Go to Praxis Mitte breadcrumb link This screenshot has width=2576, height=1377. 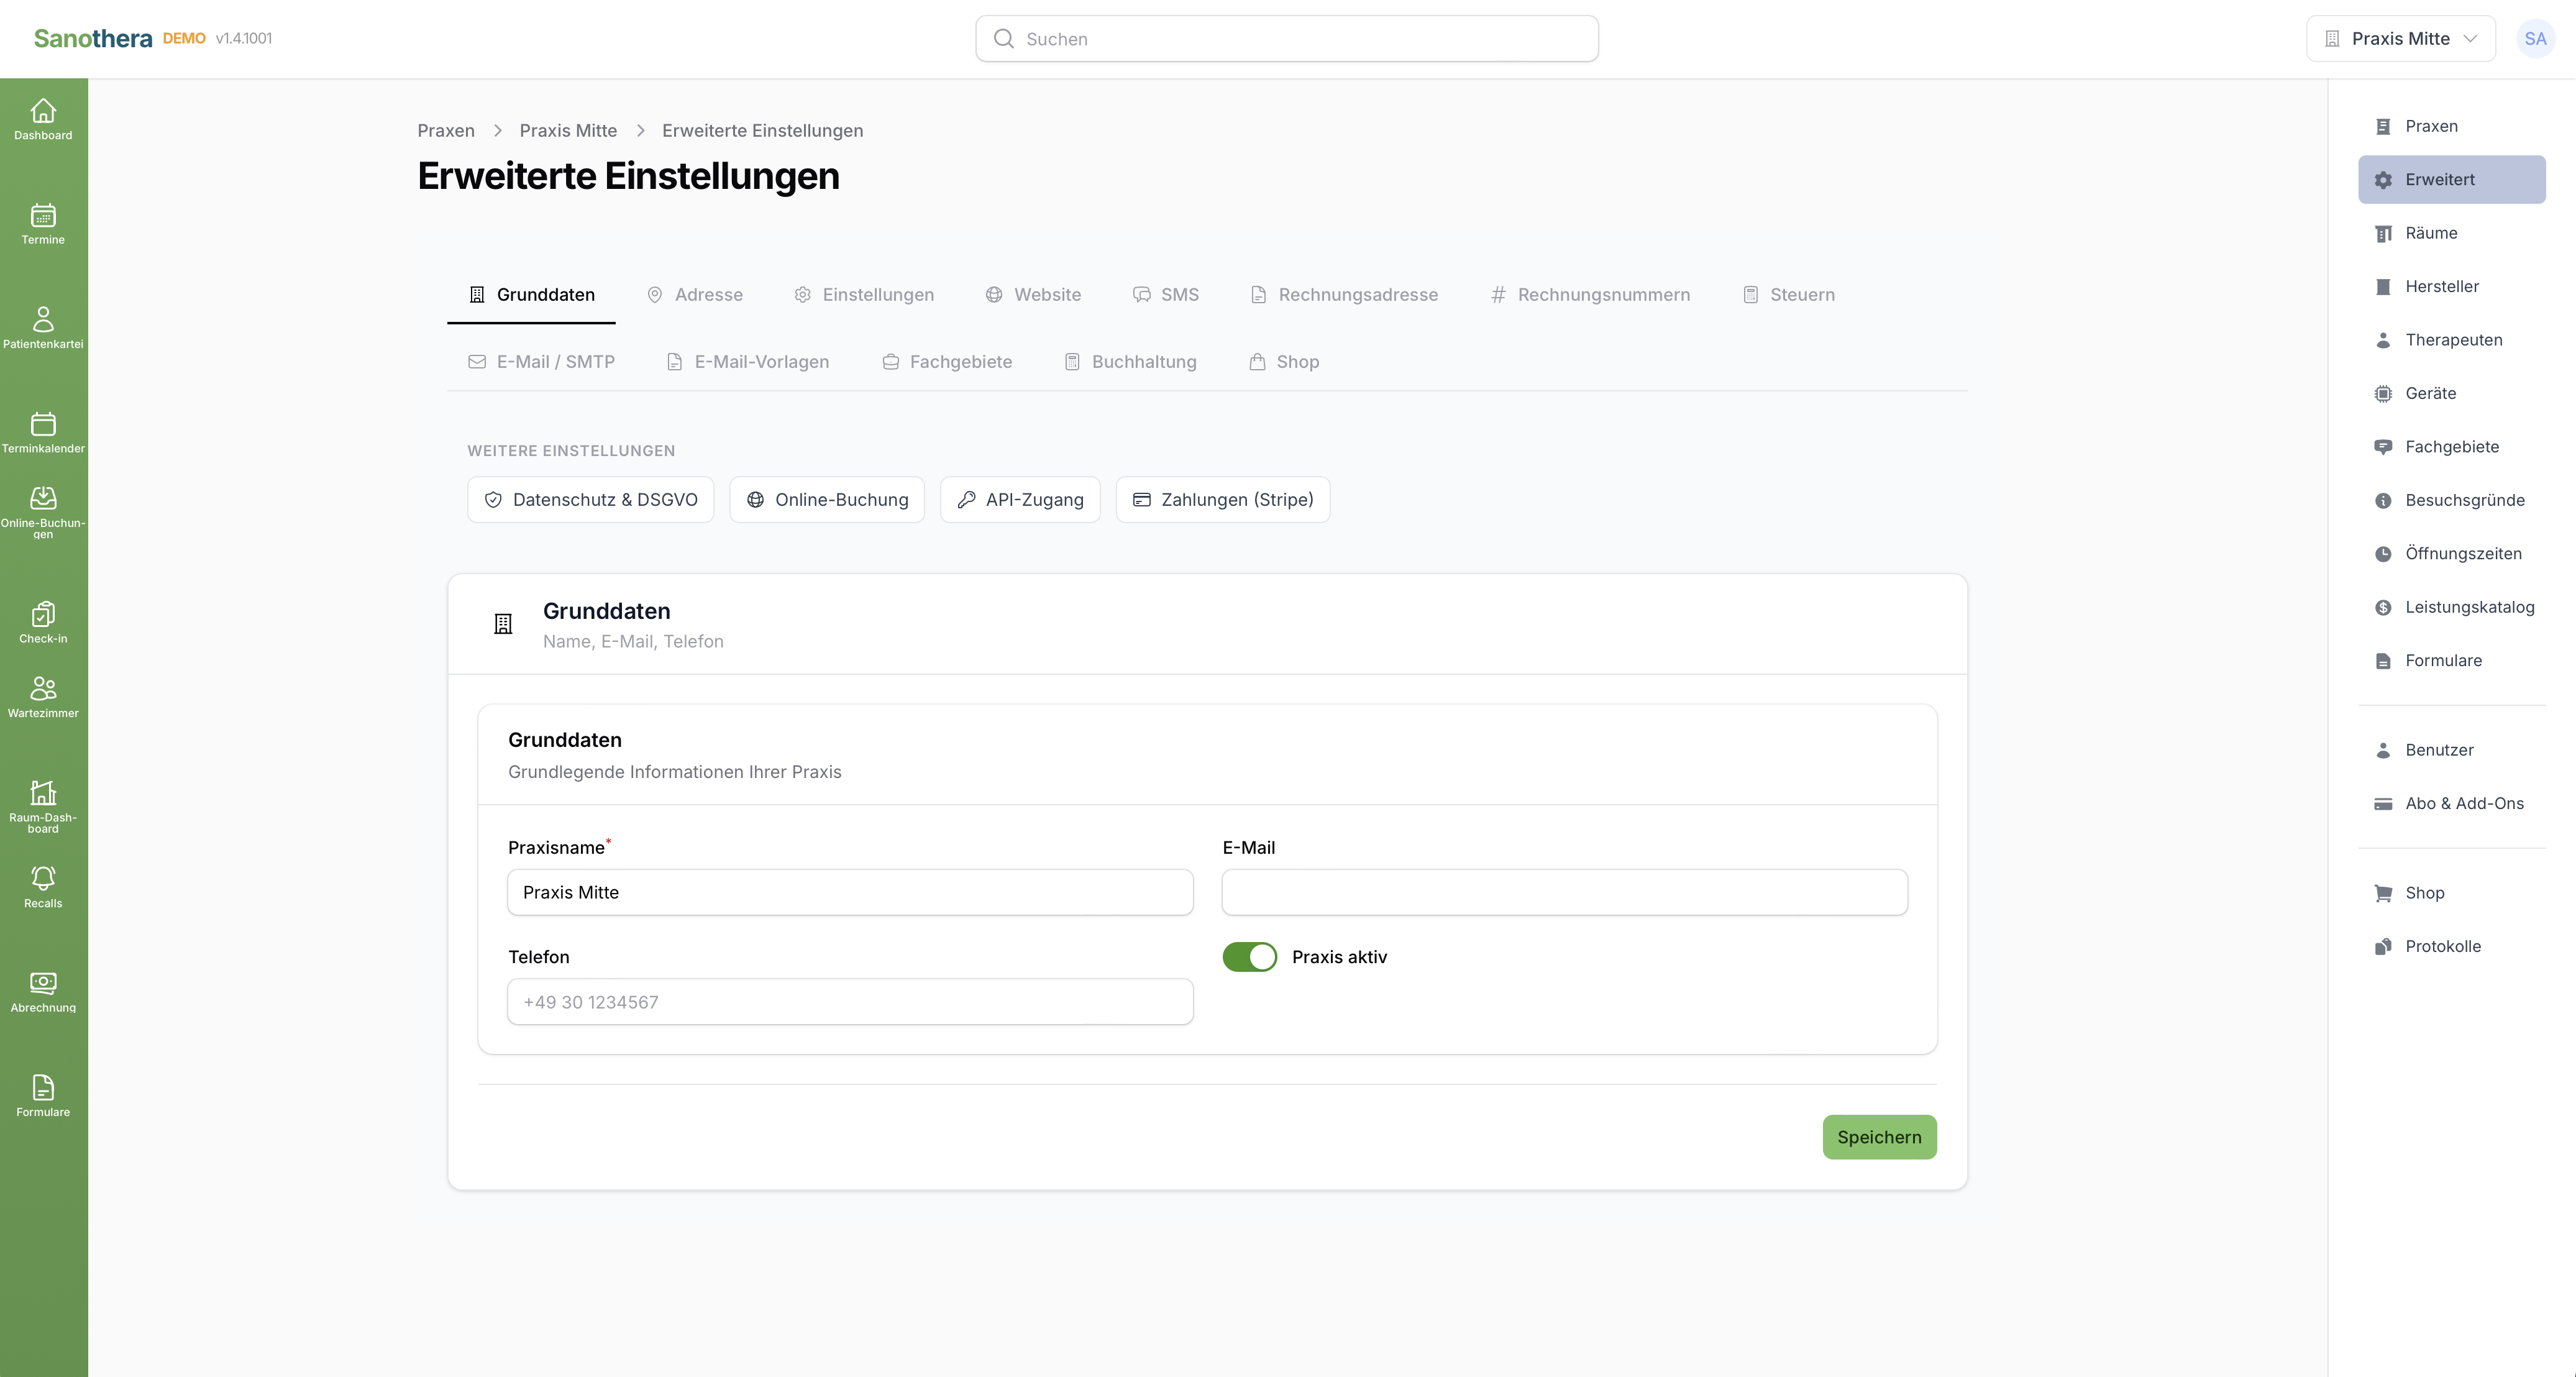pos(568,131)
